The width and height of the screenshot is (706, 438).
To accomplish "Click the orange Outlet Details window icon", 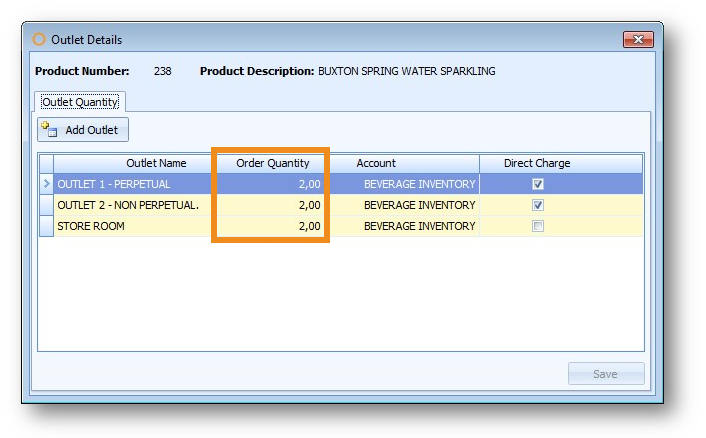I will point(40,40).
